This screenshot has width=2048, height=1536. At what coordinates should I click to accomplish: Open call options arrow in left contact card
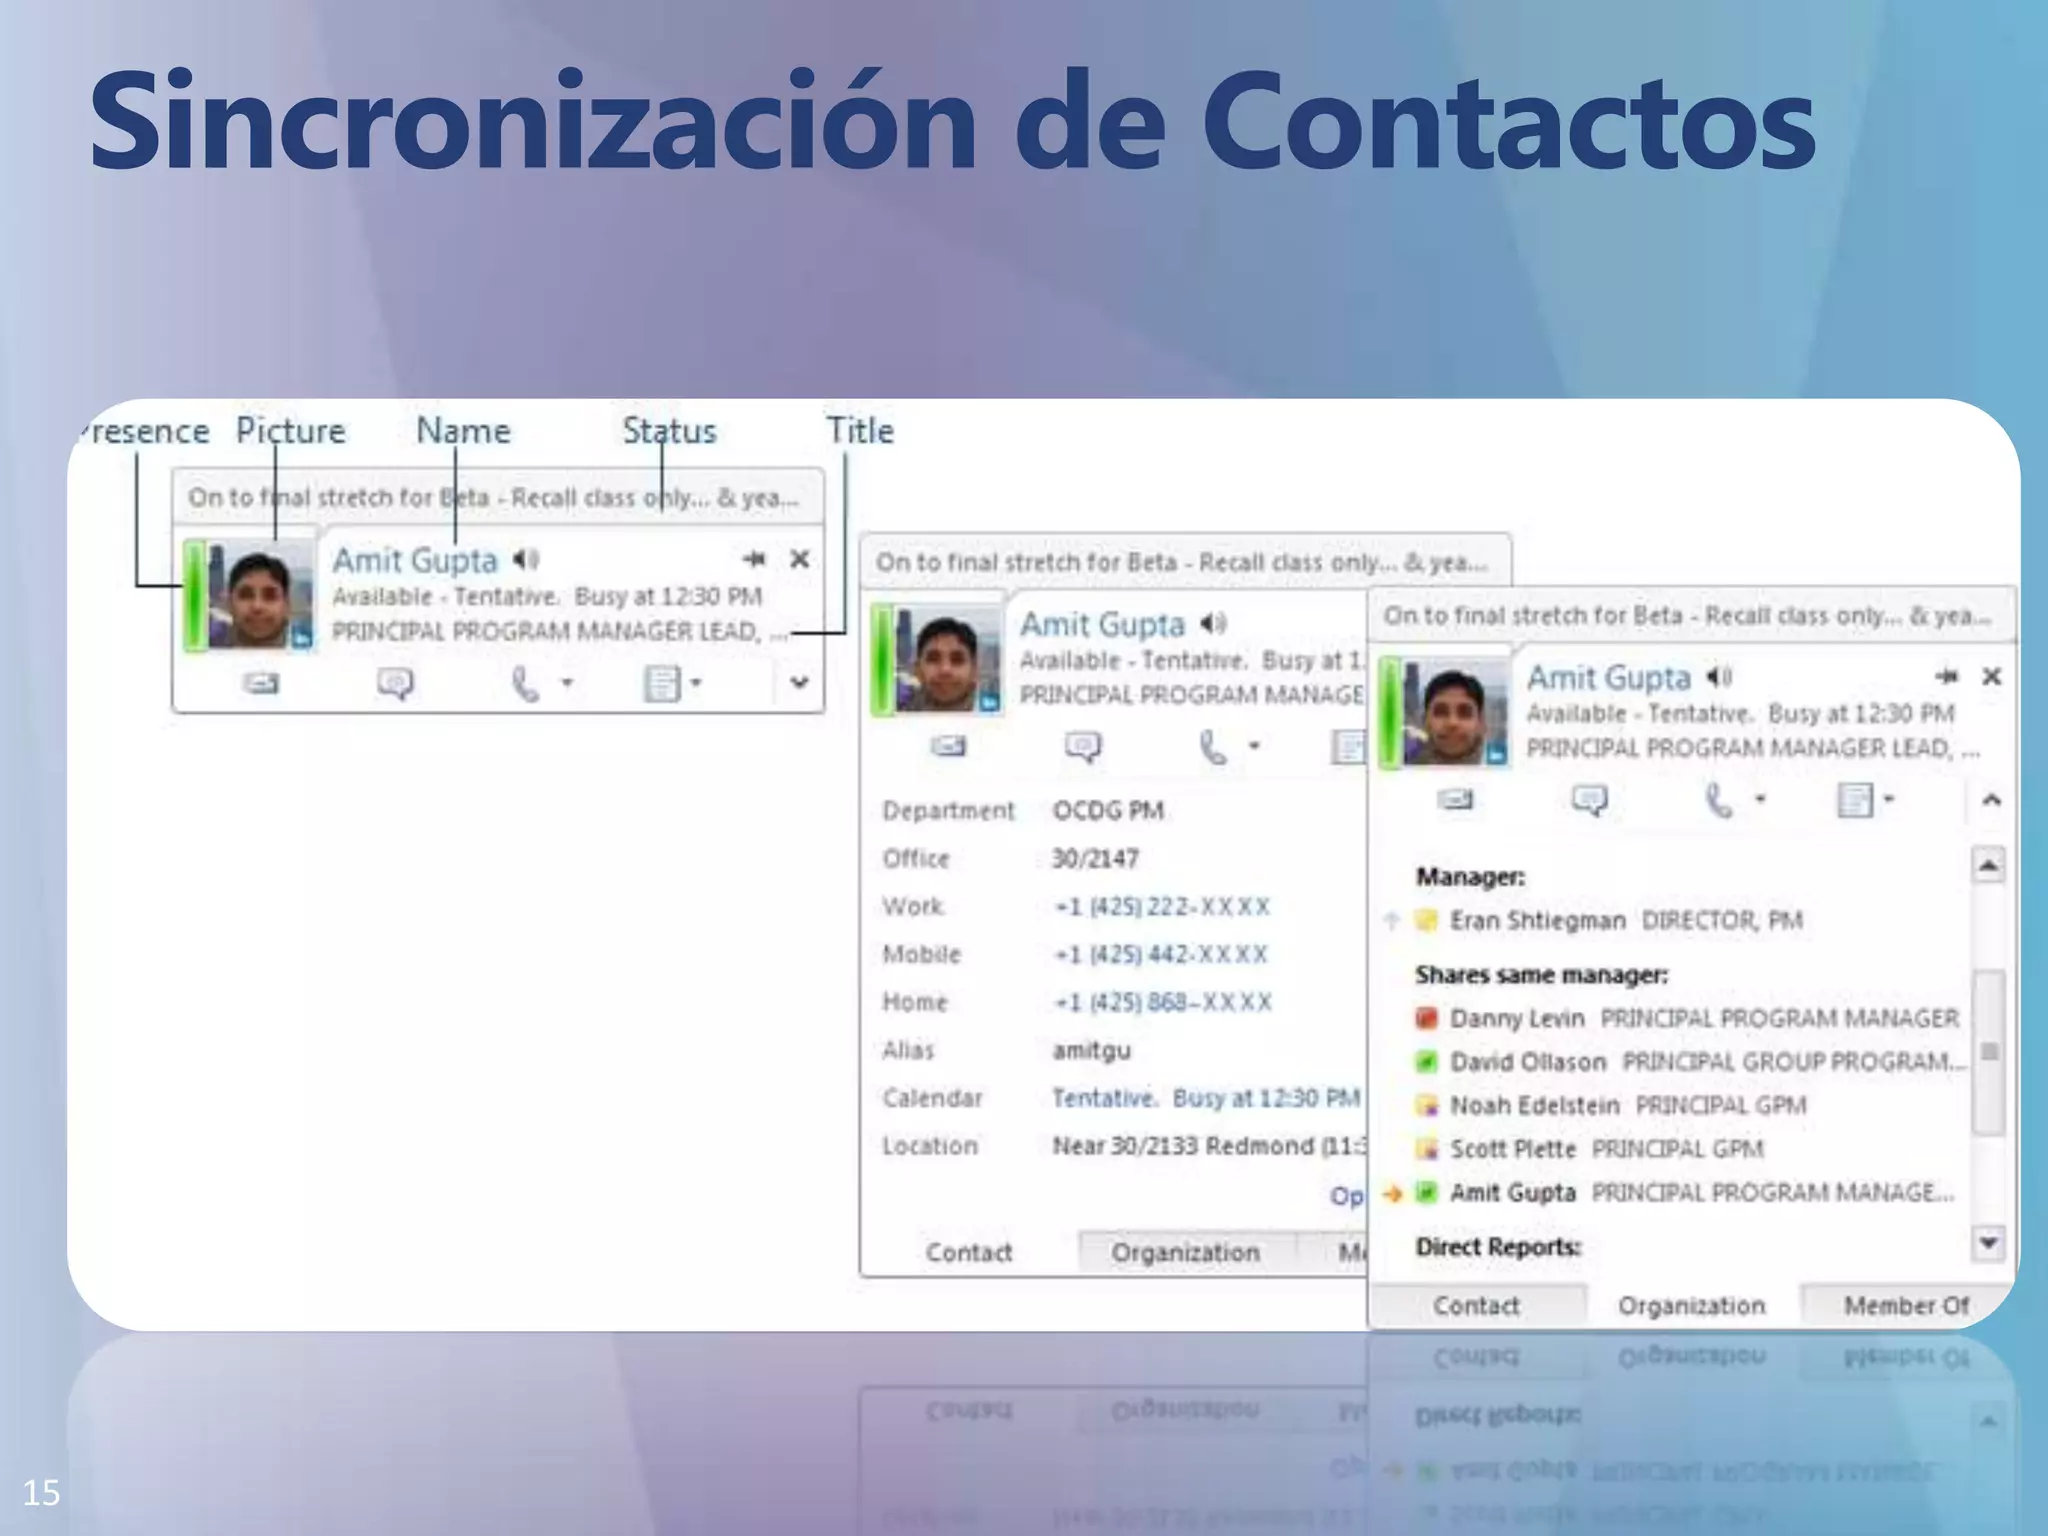pos(567,683)
